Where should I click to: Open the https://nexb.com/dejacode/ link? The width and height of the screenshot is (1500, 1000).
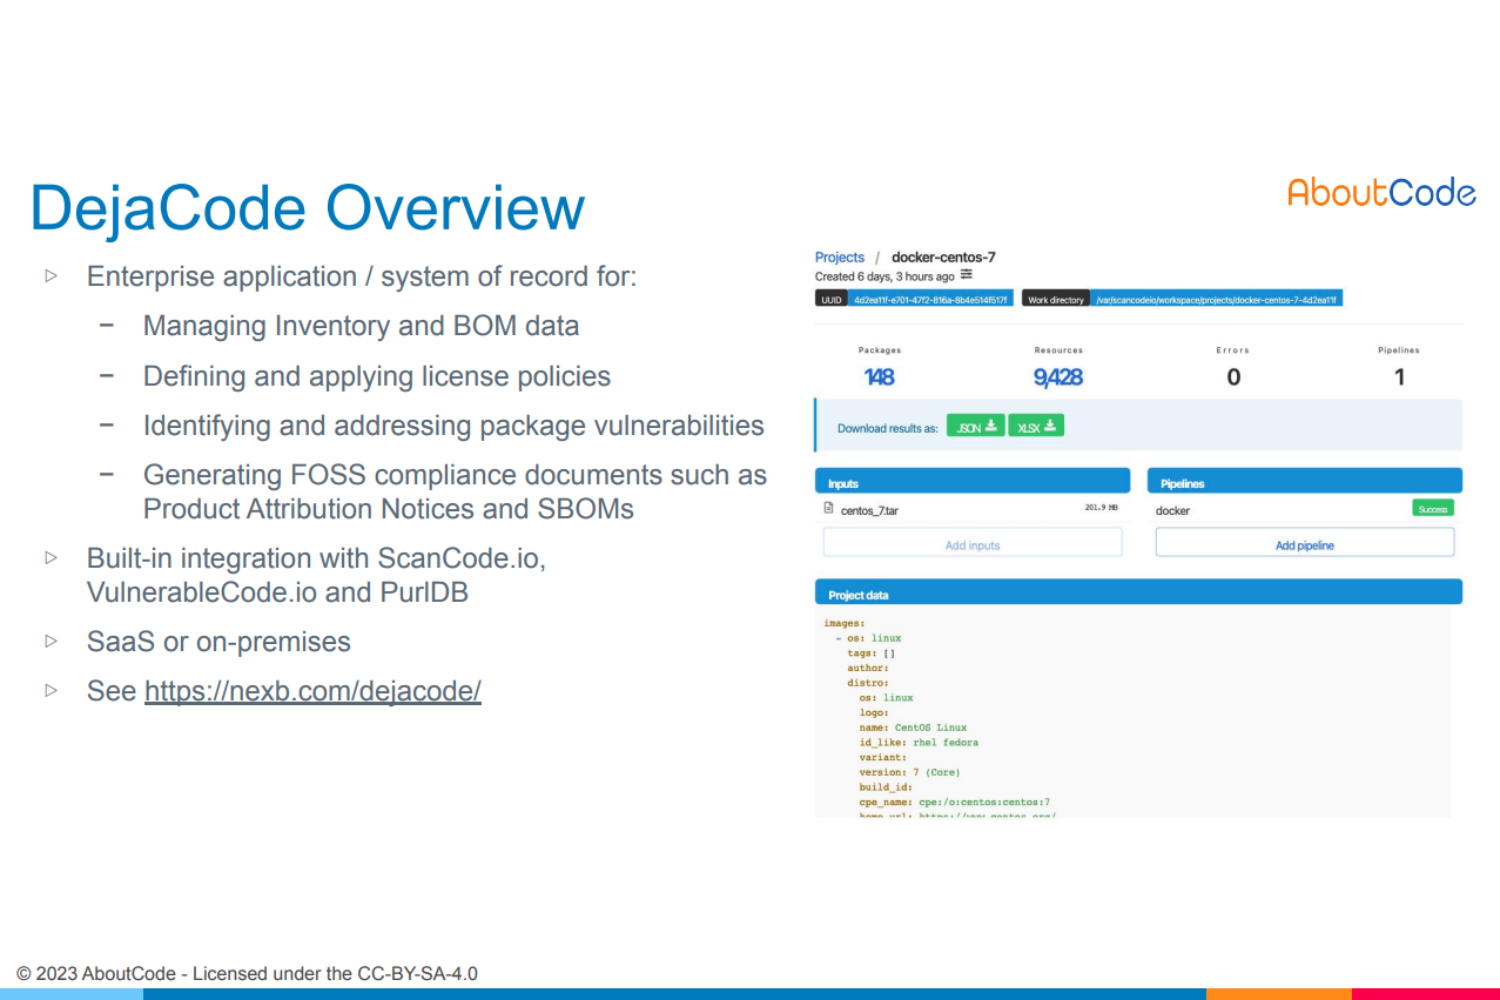coord(313,691)
